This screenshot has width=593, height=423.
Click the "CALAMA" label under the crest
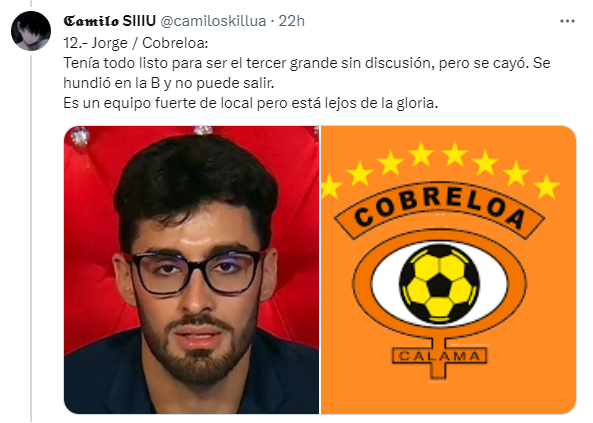click(439, 356)
